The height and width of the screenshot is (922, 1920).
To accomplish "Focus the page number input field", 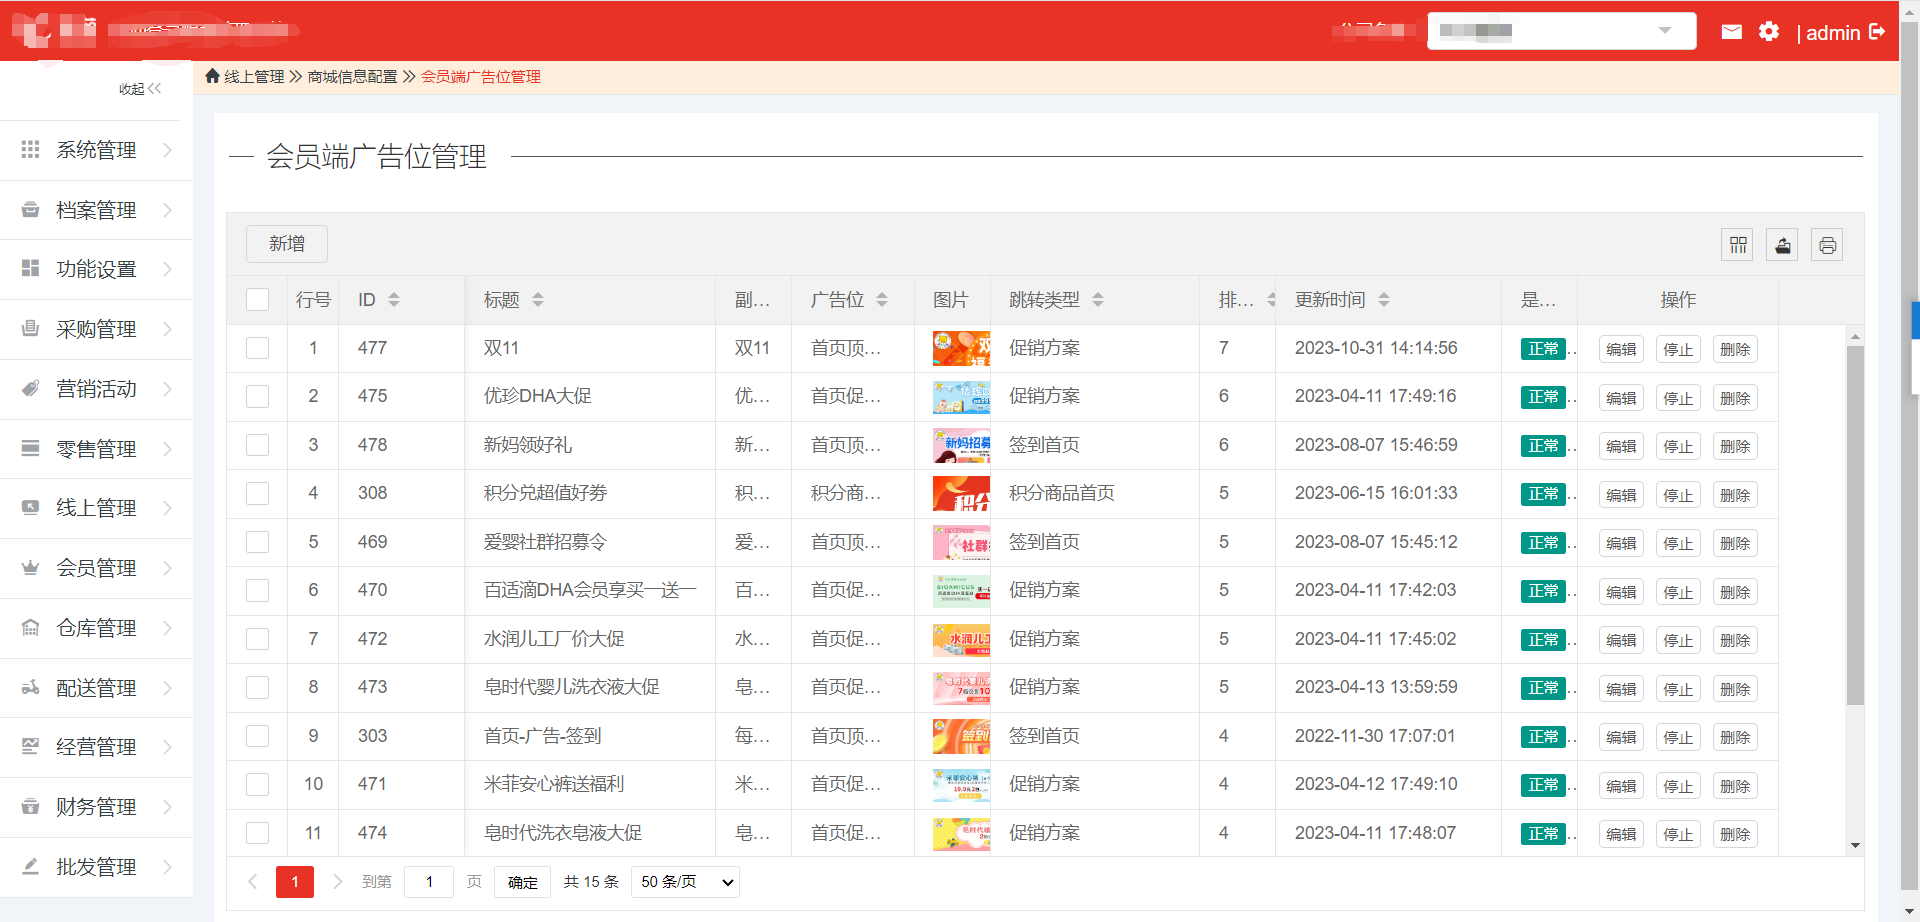I will point(429,882).
